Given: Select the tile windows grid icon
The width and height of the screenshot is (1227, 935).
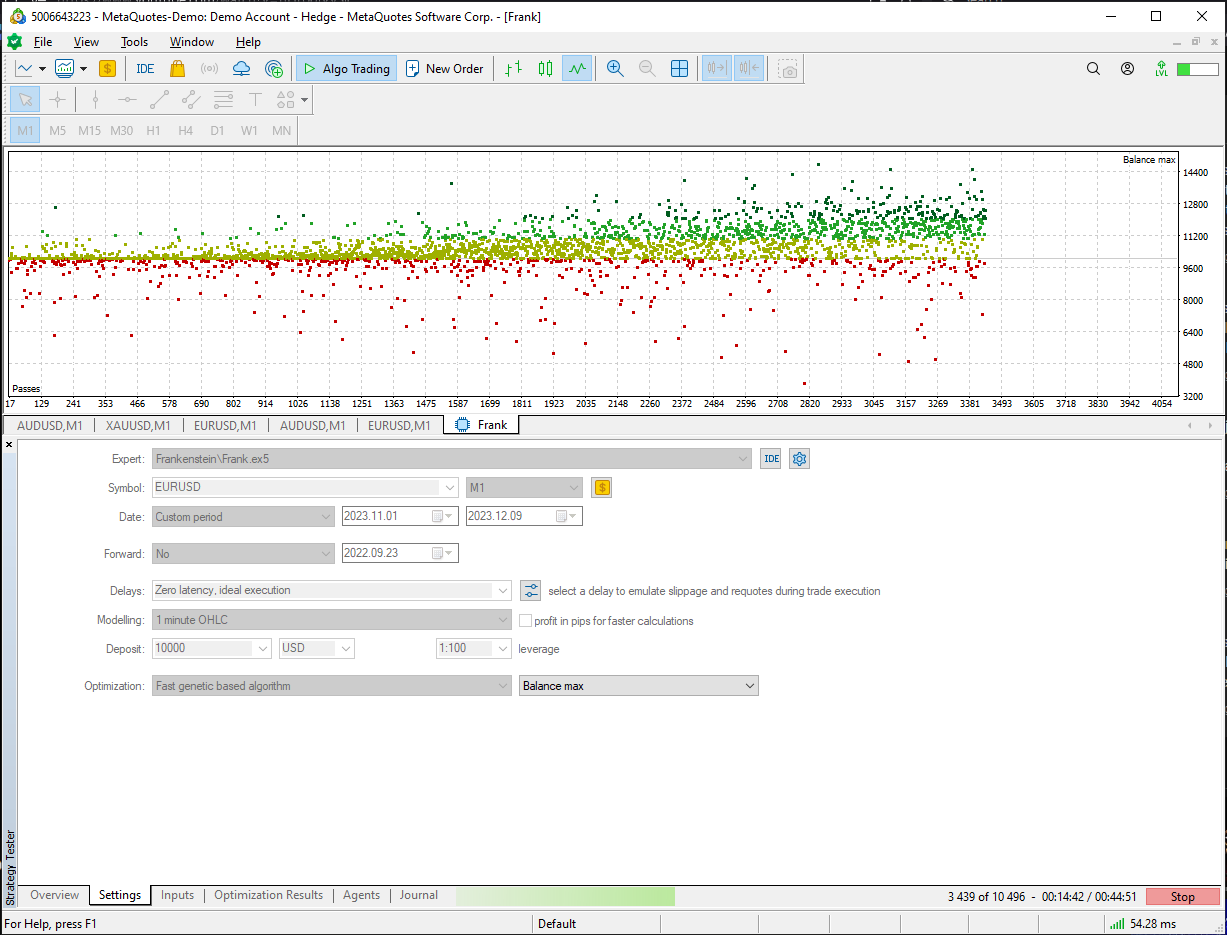Looking at the screenshot, I should [679, 69].
